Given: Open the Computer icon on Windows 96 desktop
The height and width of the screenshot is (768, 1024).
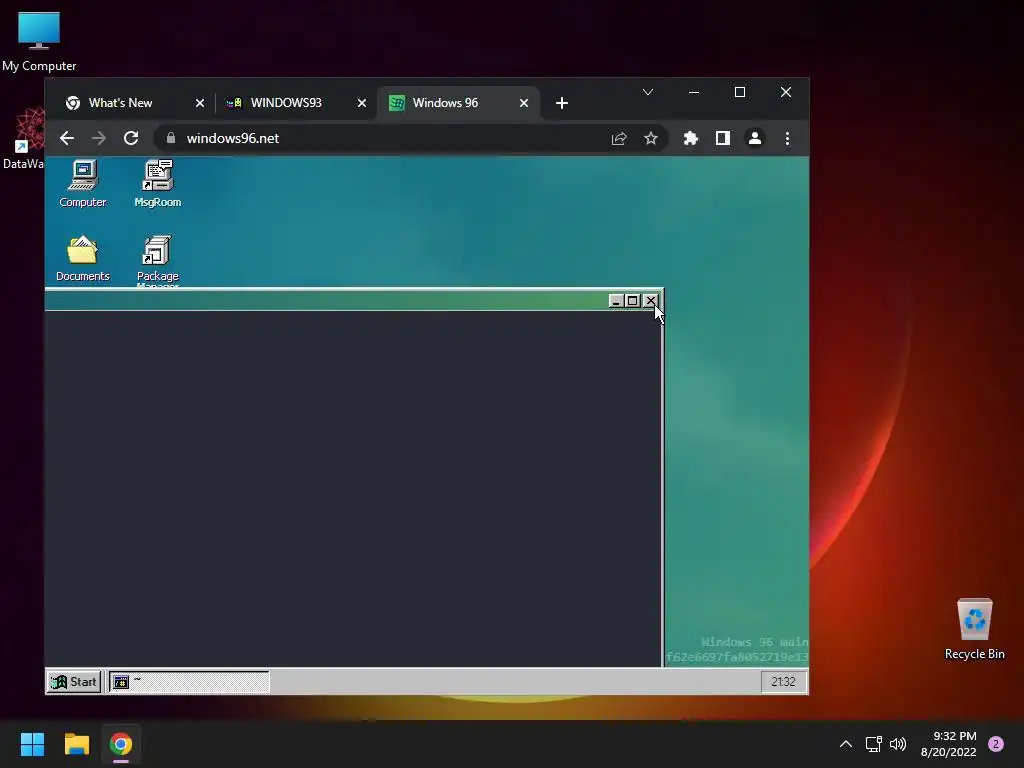Looking at the screenshot, I should click(x=82, y=184).
